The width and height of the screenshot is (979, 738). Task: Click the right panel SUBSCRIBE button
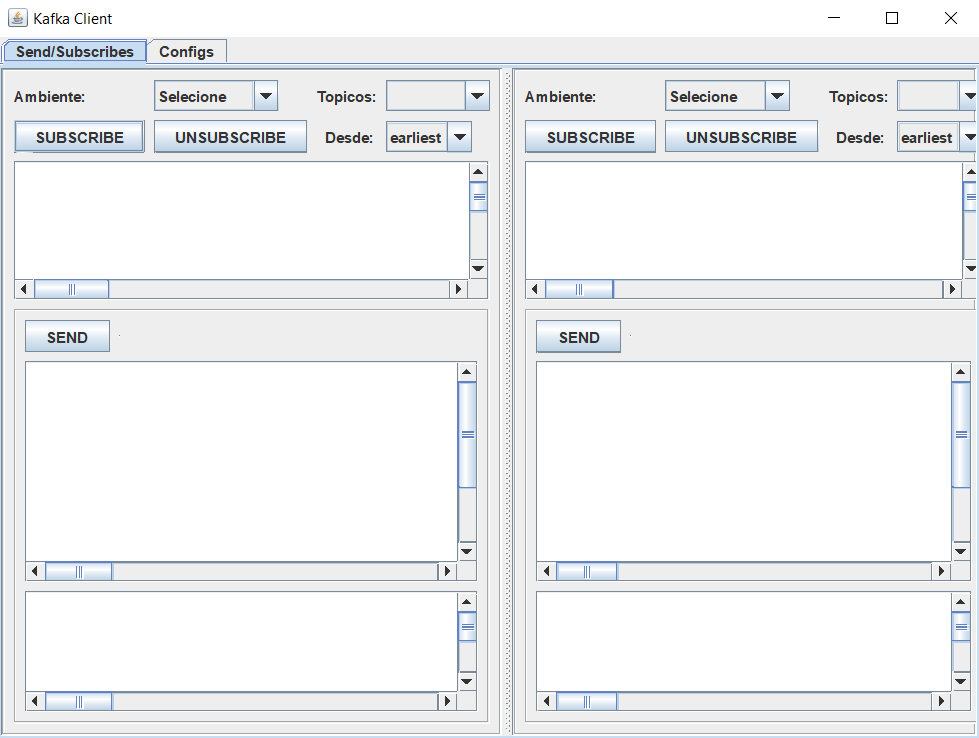point(590,137)
